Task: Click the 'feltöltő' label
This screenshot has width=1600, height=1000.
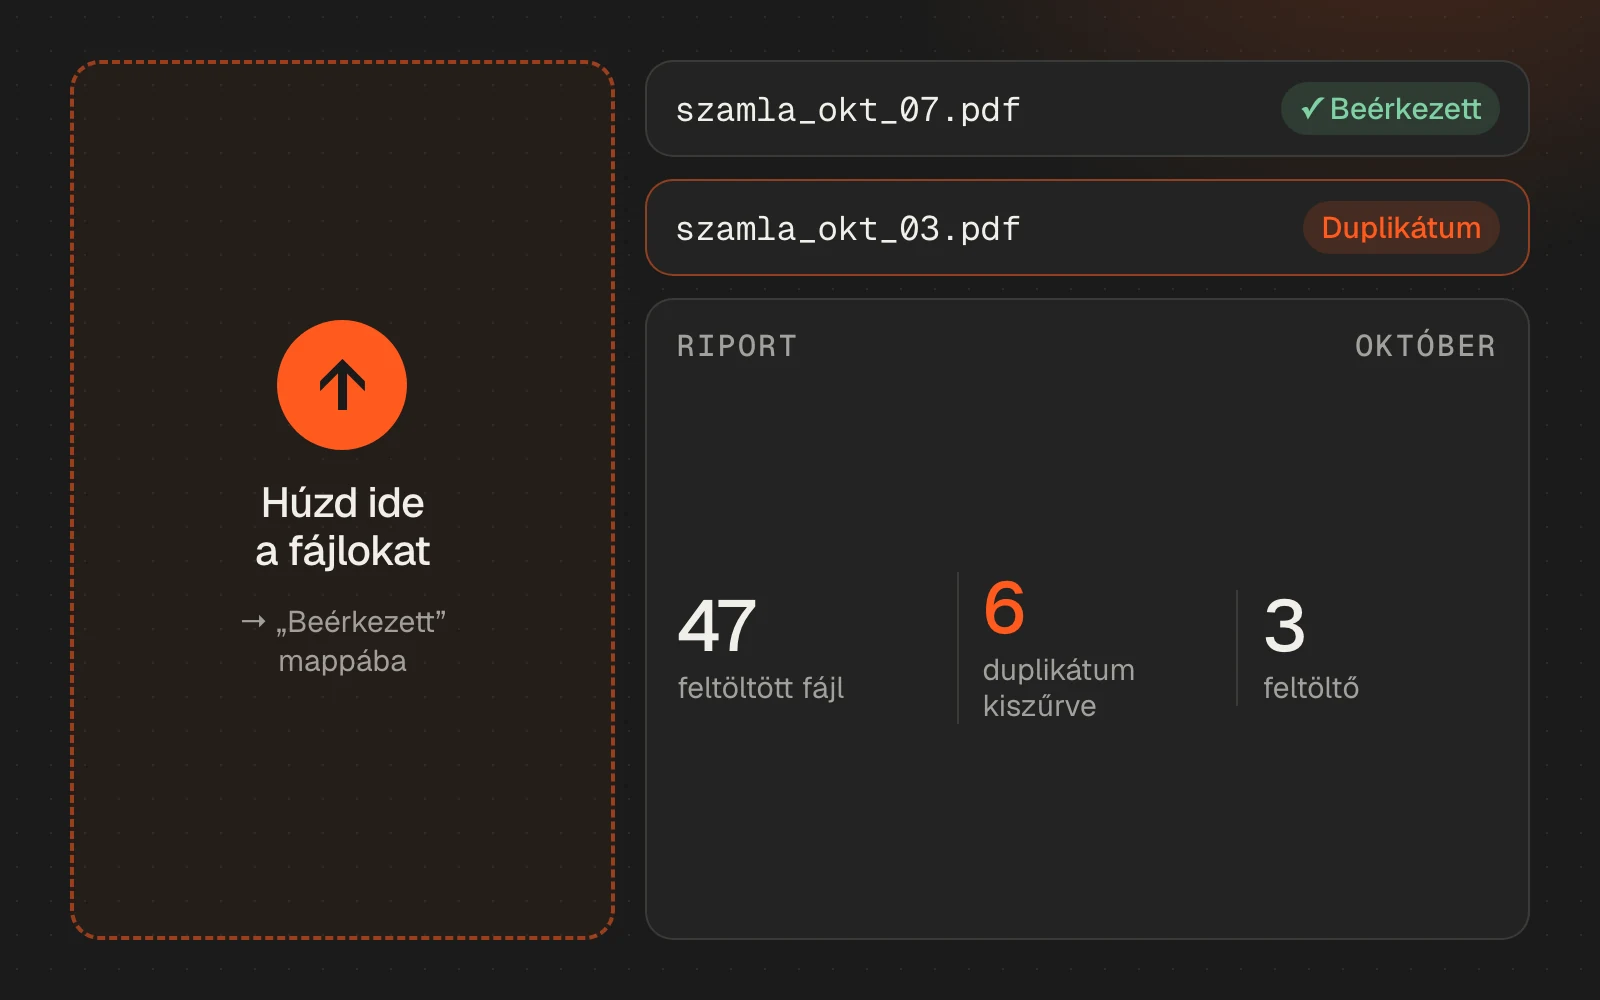Action: [x=1311, y=688]
